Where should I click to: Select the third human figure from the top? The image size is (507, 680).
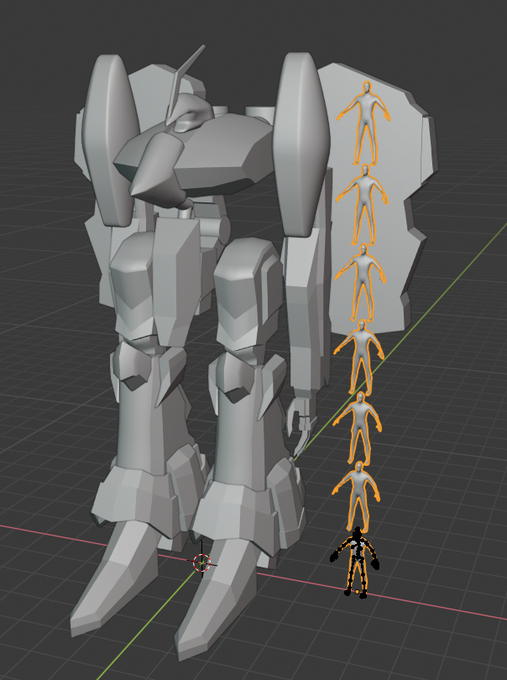coord(361,282)
